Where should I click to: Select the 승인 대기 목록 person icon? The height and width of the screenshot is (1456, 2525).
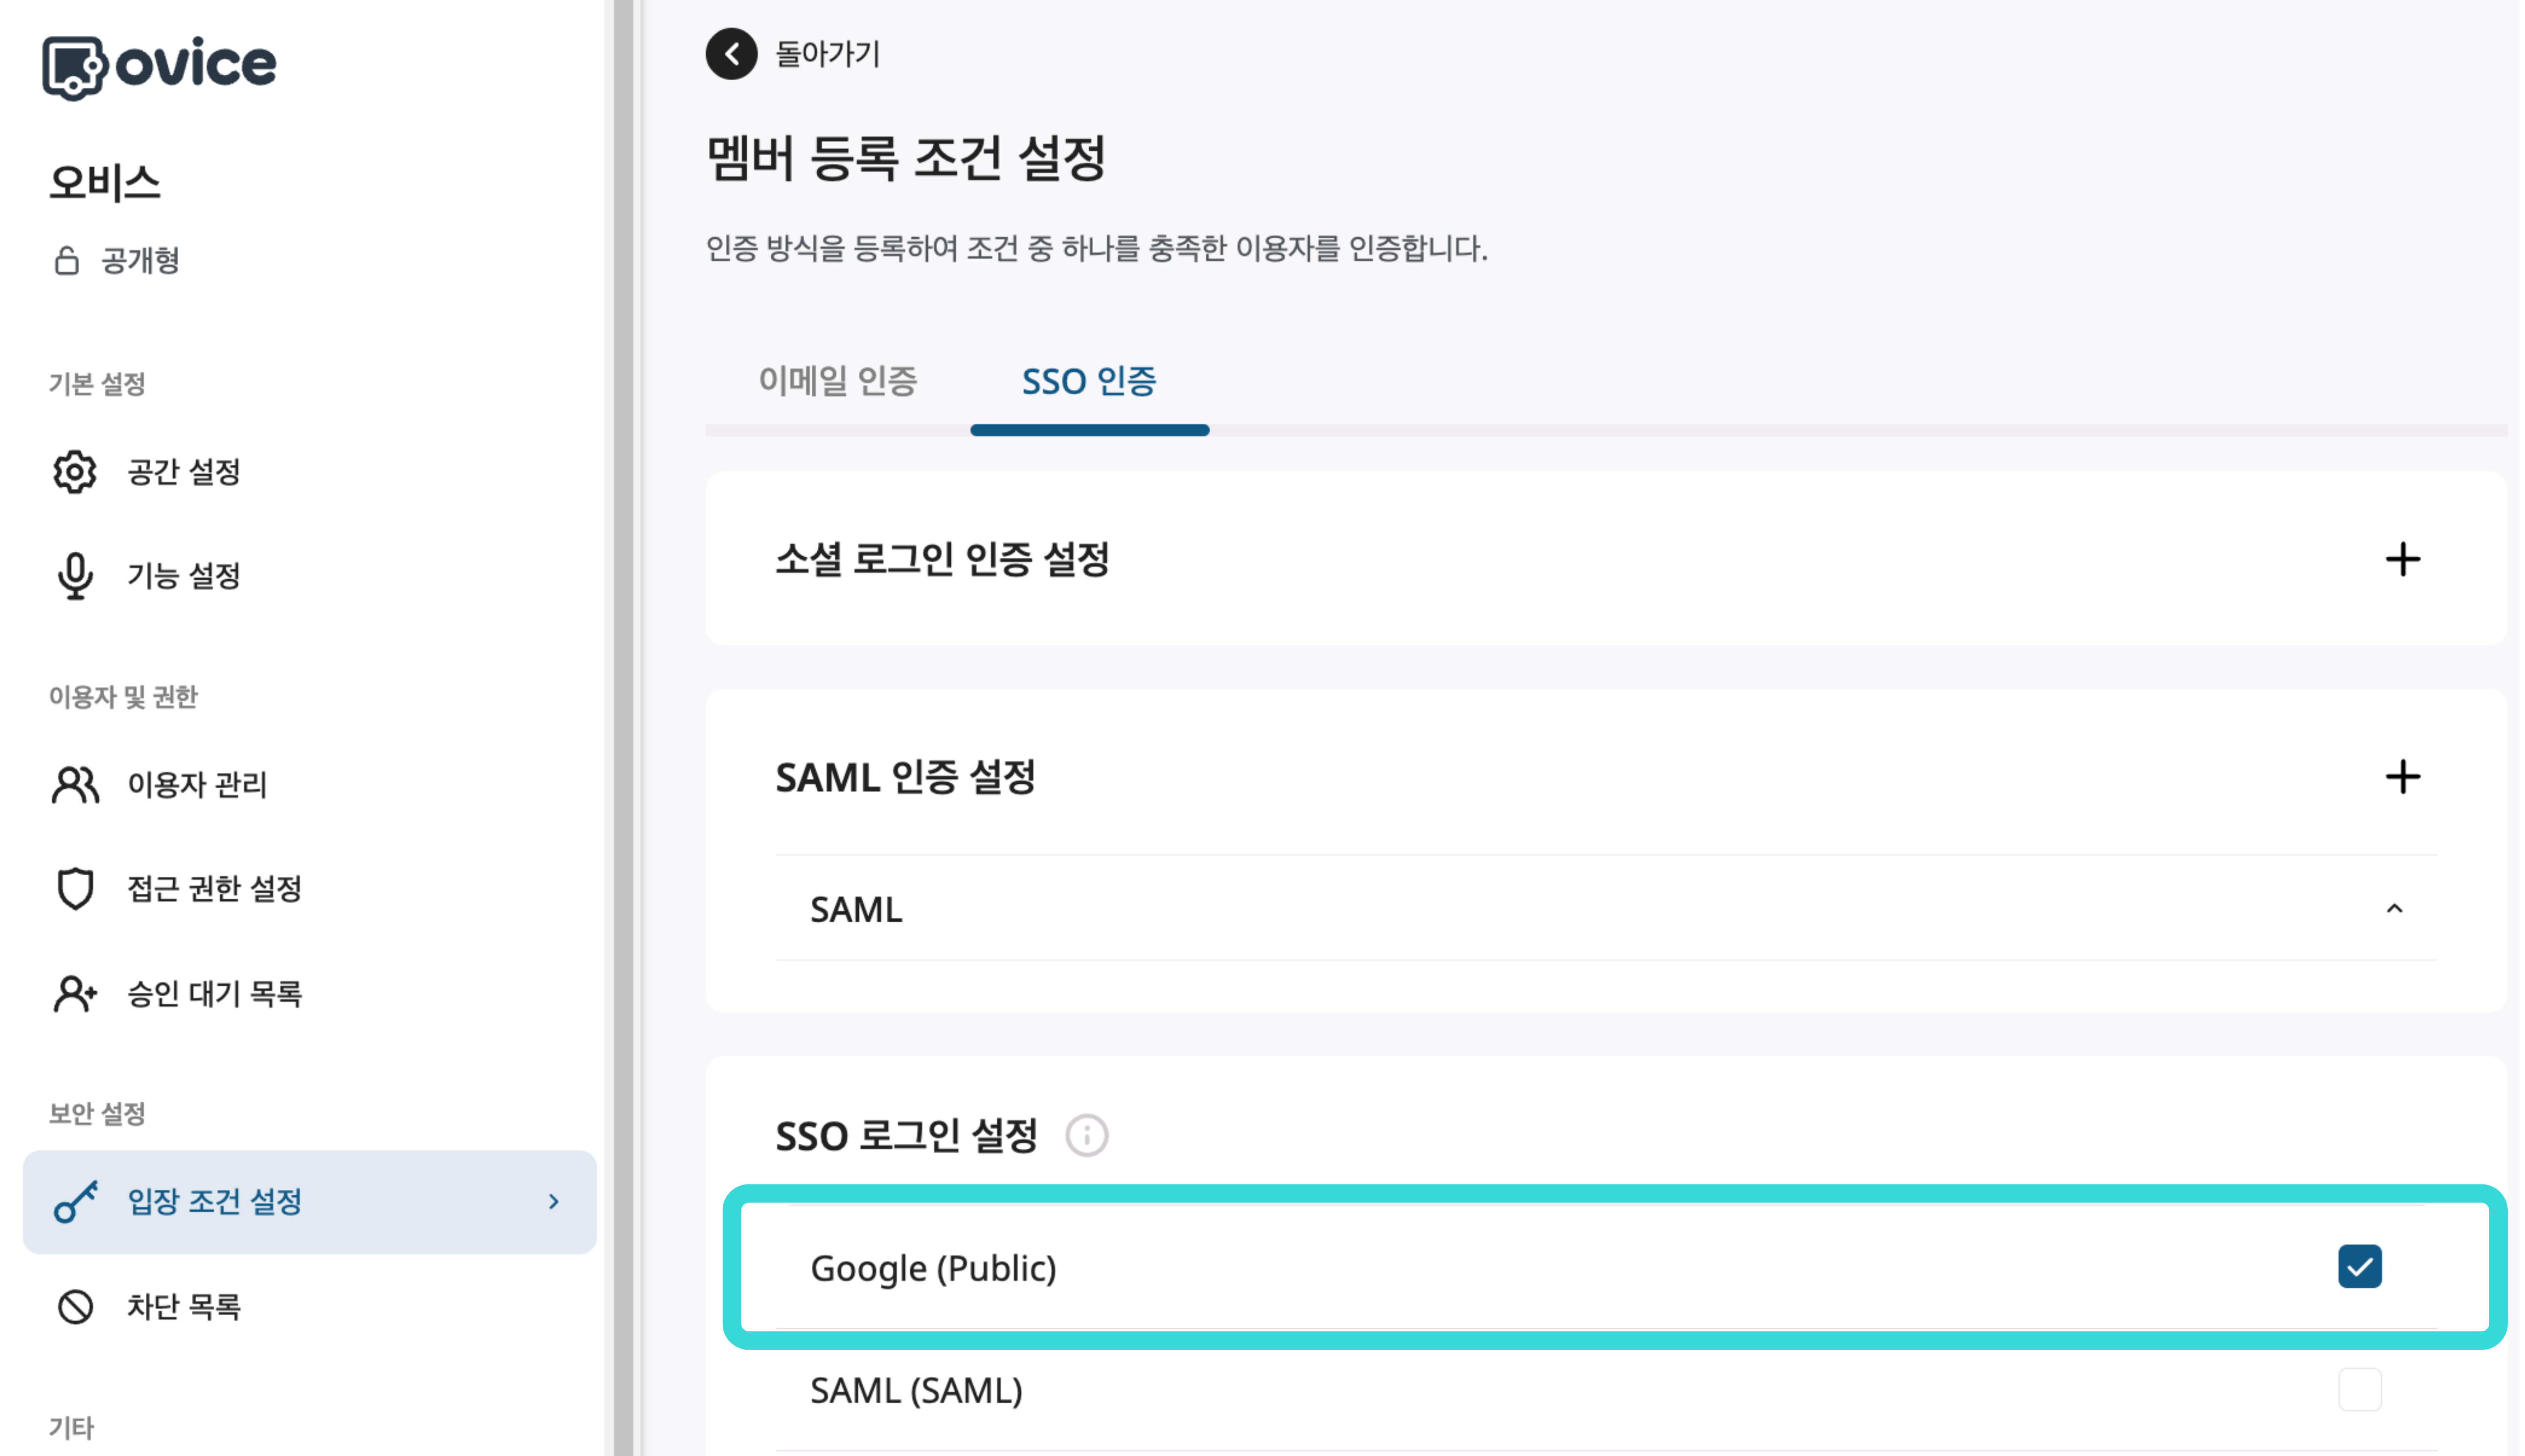[73, 993]
